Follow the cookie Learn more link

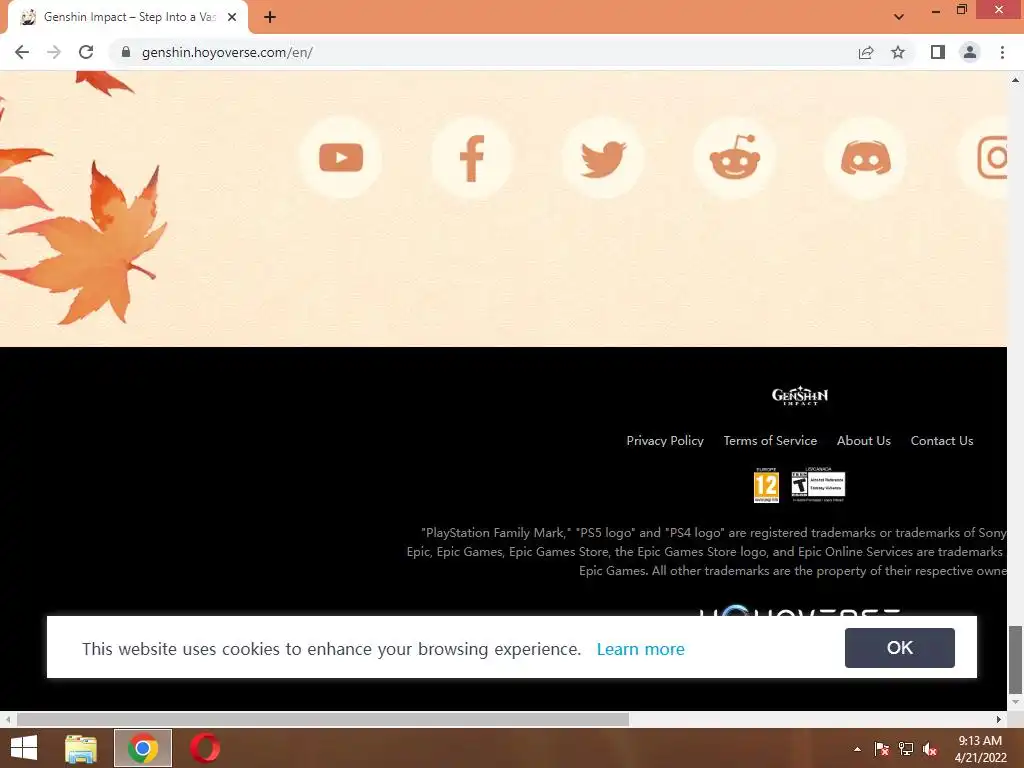click(x=640, y=649)
